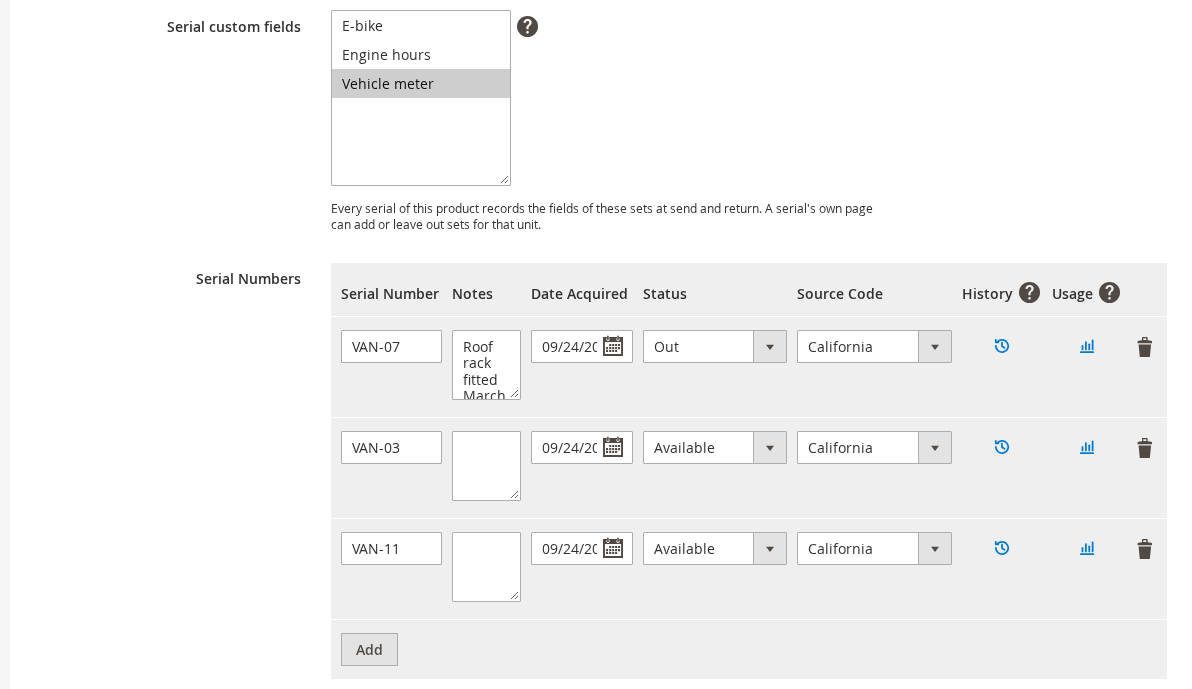Click the empty notes box for VAN-11
The width and height of the screenshot is (1192, 689).
487,567
